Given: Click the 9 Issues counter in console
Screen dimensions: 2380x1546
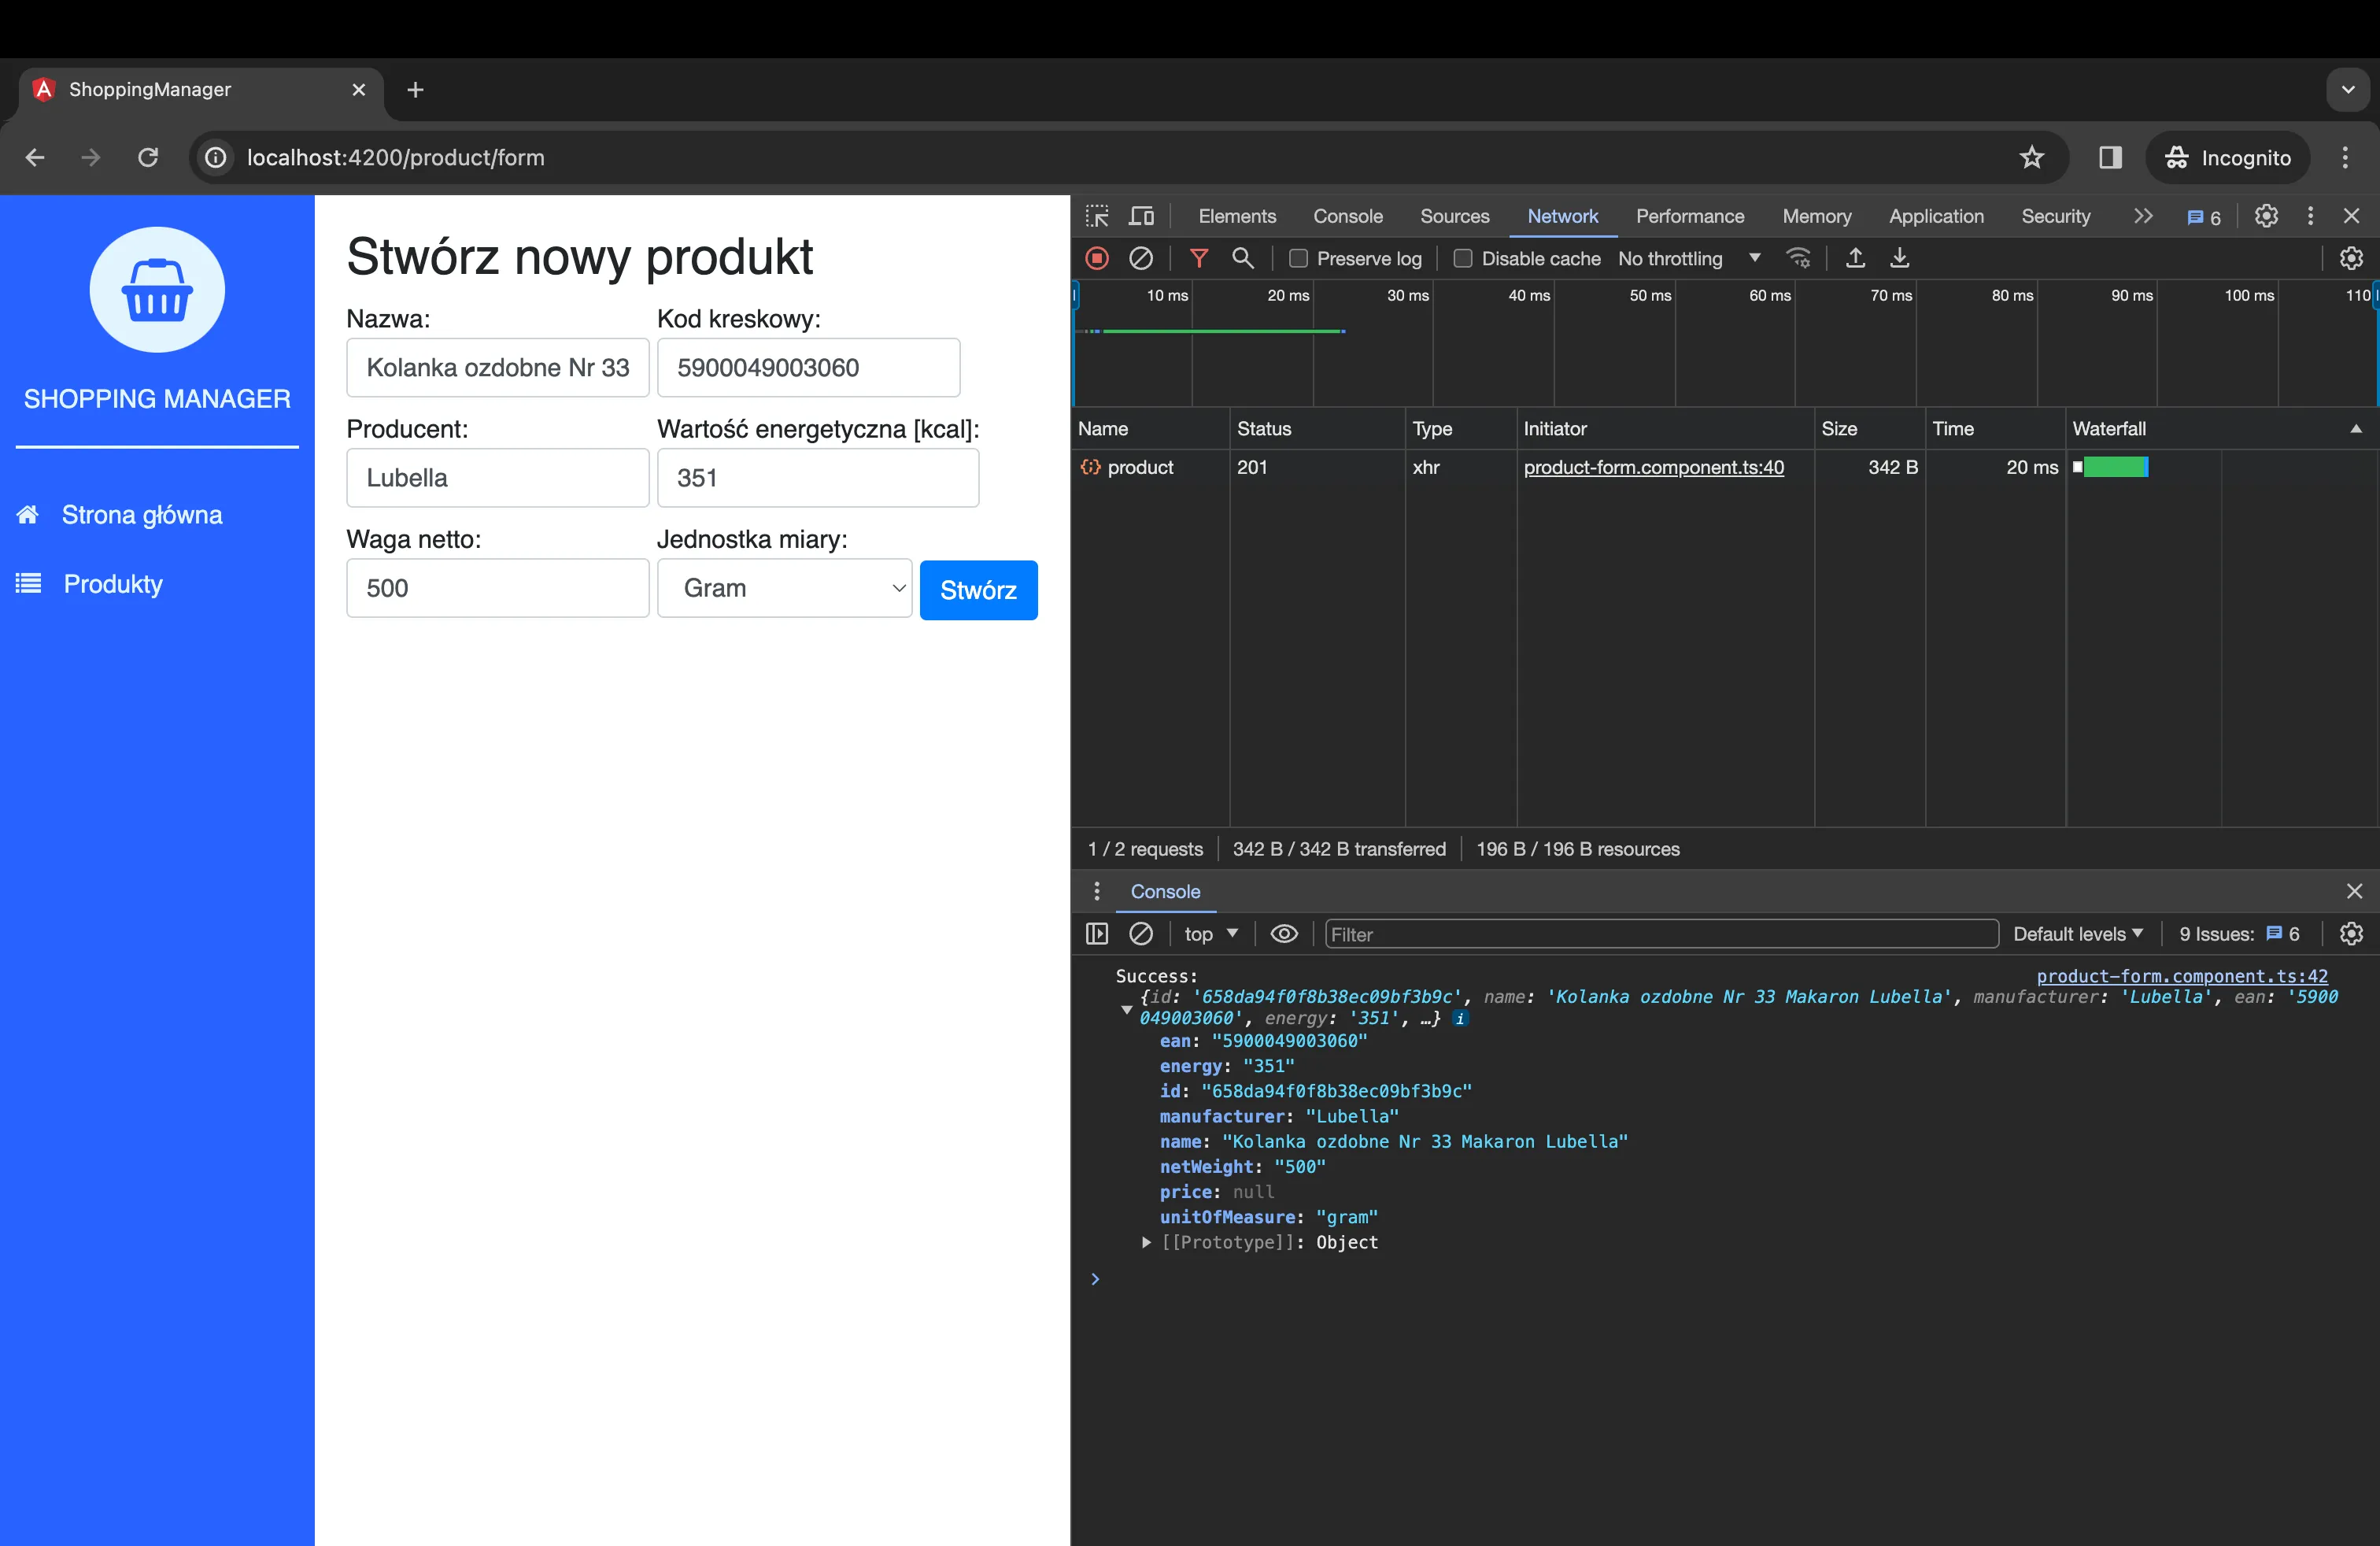Looking at the screenshot, I should click(x=2238, y=934).
